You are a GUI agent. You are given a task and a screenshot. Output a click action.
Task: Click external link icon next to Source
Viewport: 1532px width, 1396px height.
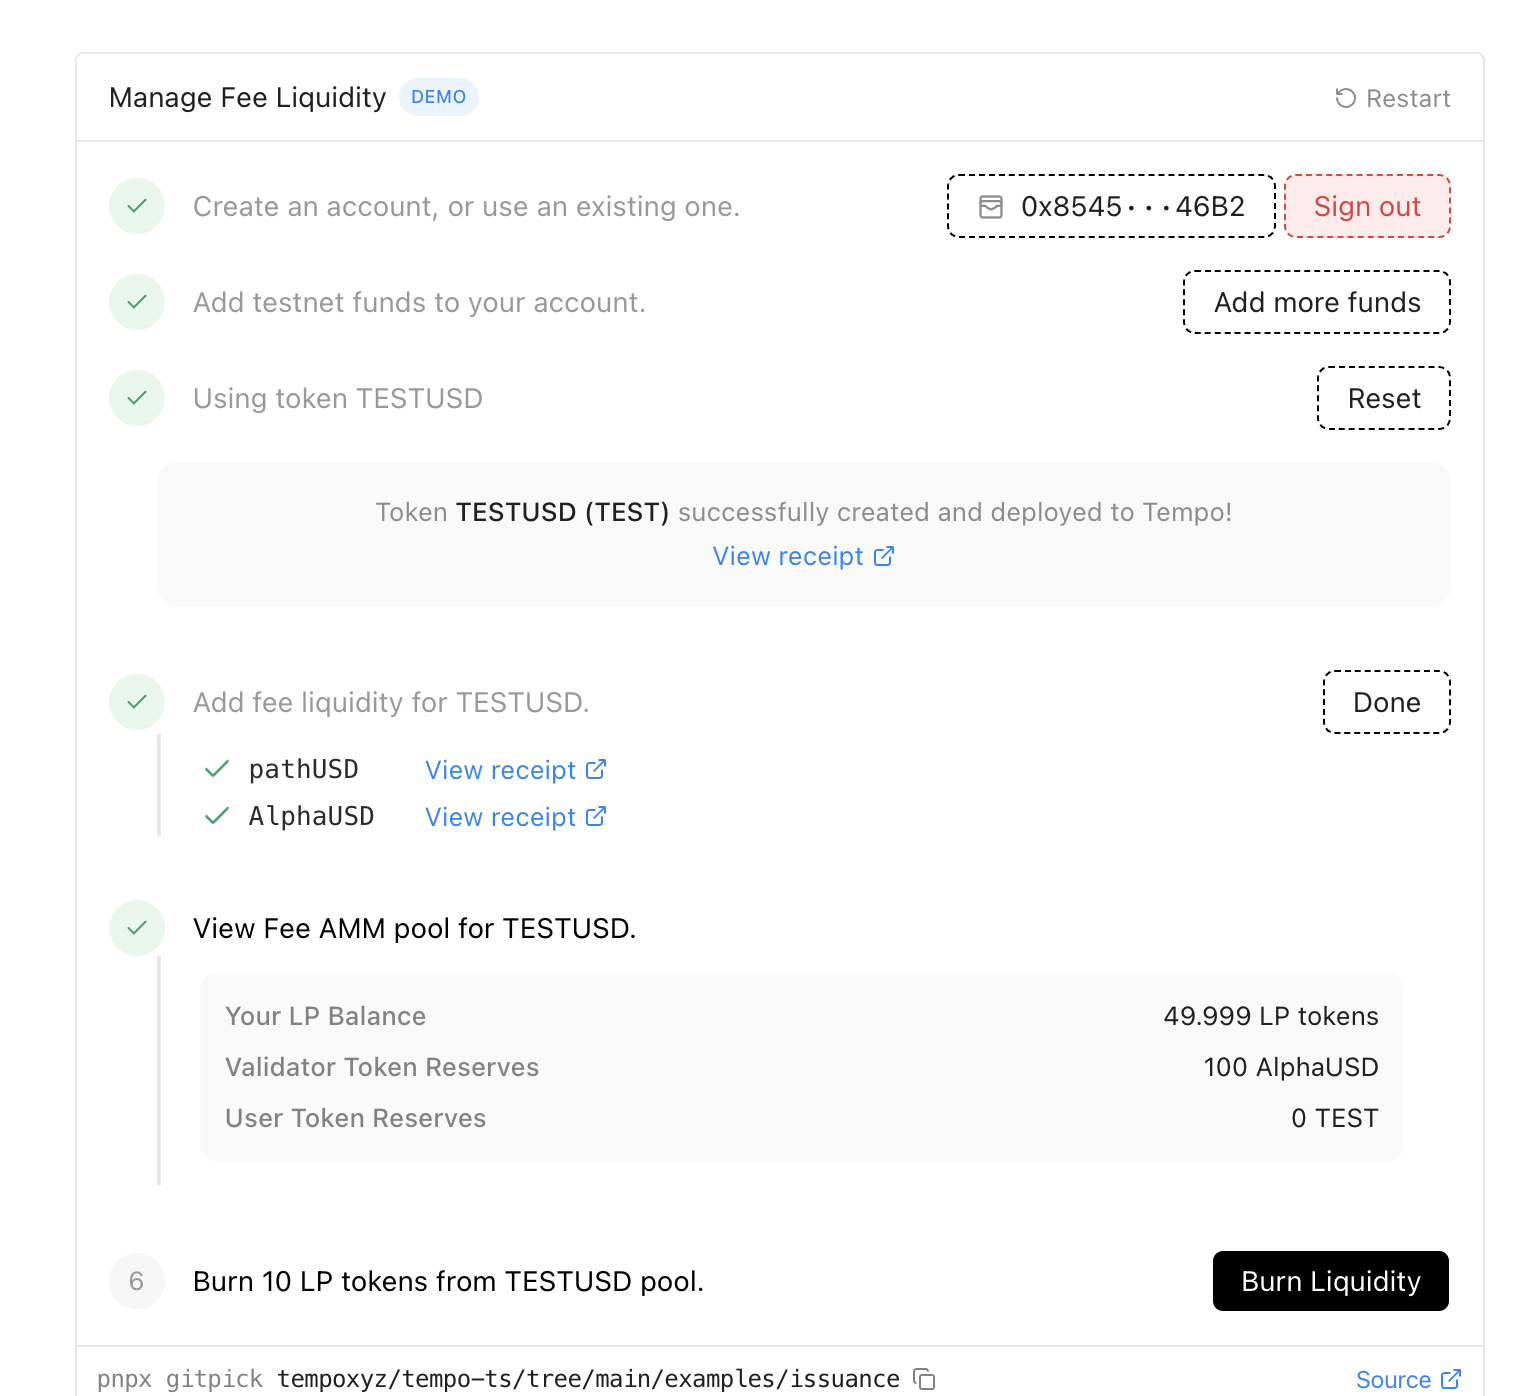1450,1379
